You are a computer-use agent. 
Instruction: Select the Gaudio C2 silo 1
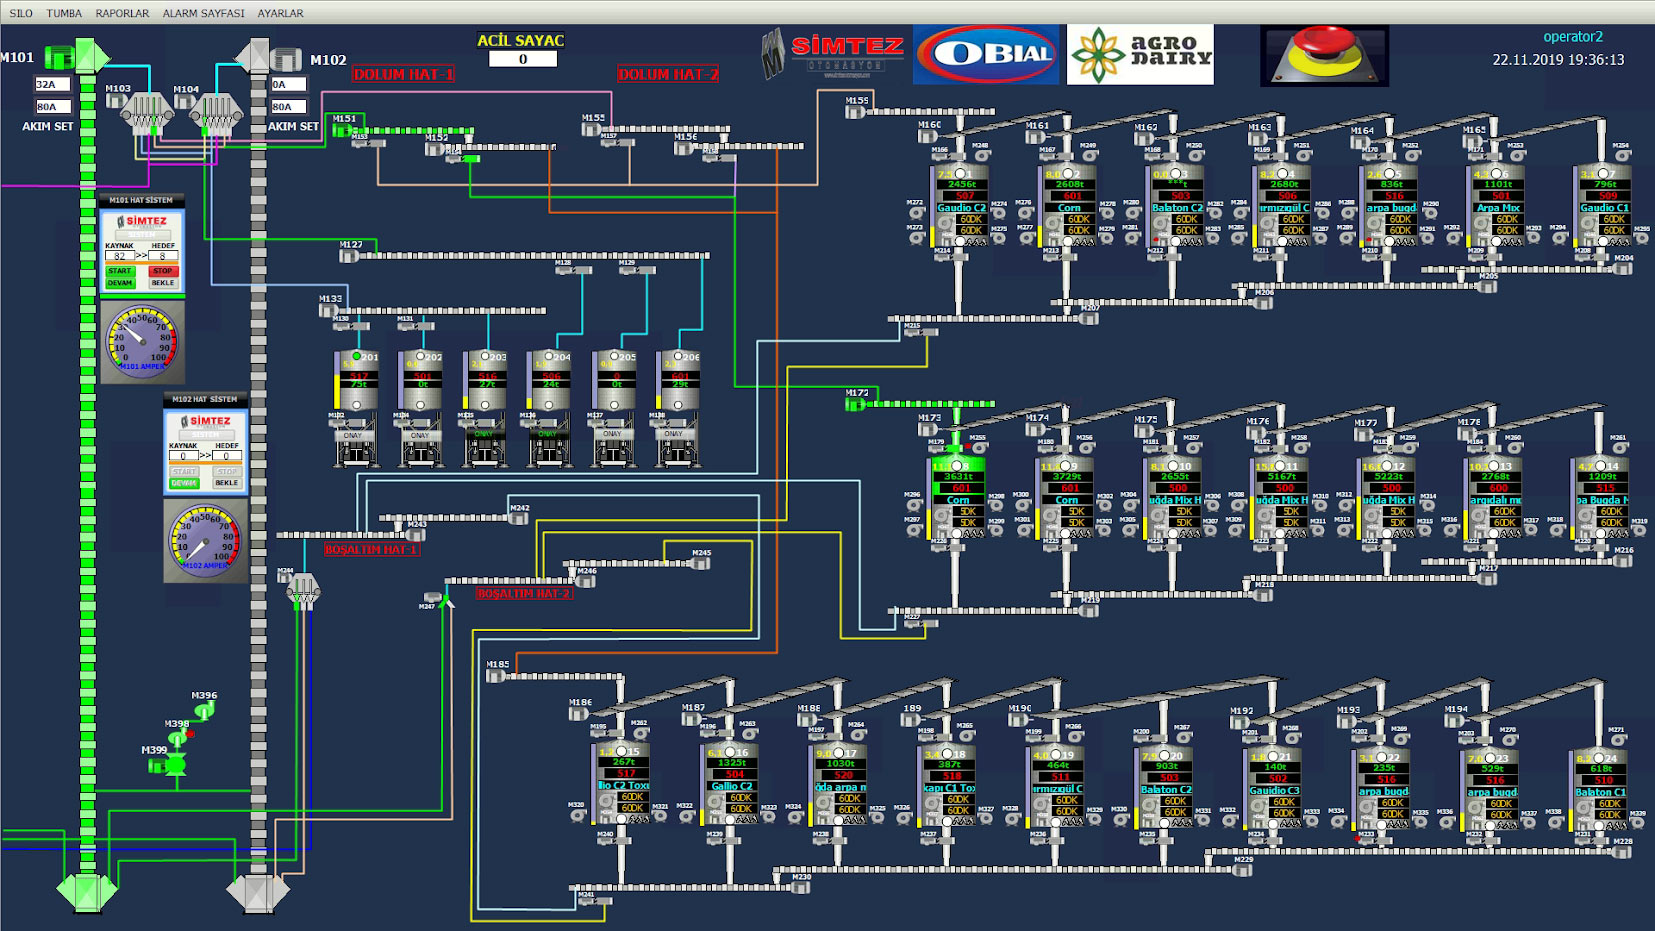(x=960, y=205)
